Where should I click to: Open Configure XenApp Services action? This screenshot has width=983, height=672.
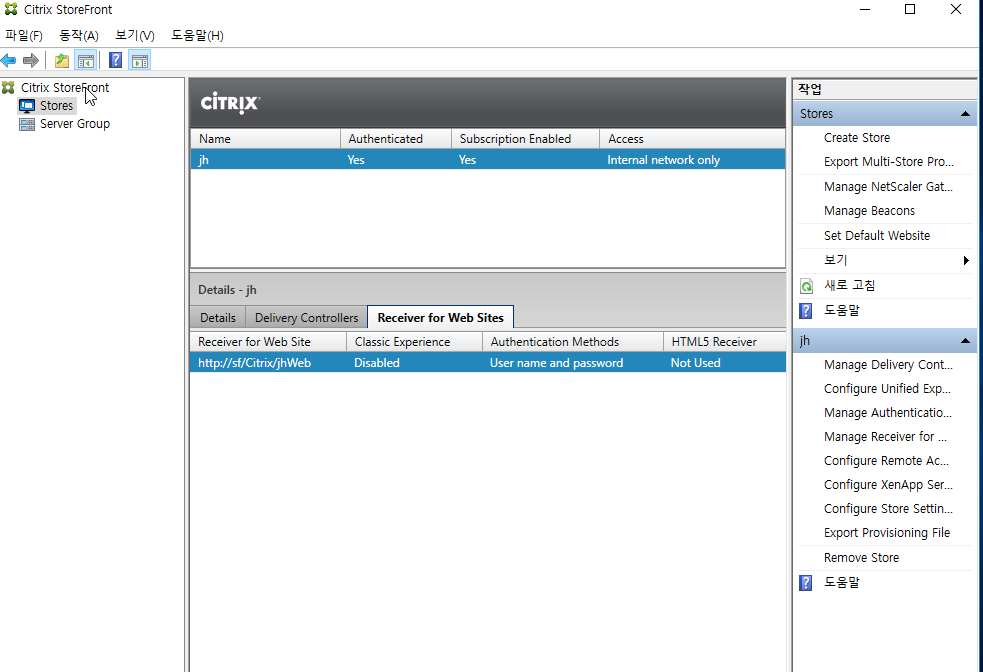pyautogui.click(x=888, y=485)
